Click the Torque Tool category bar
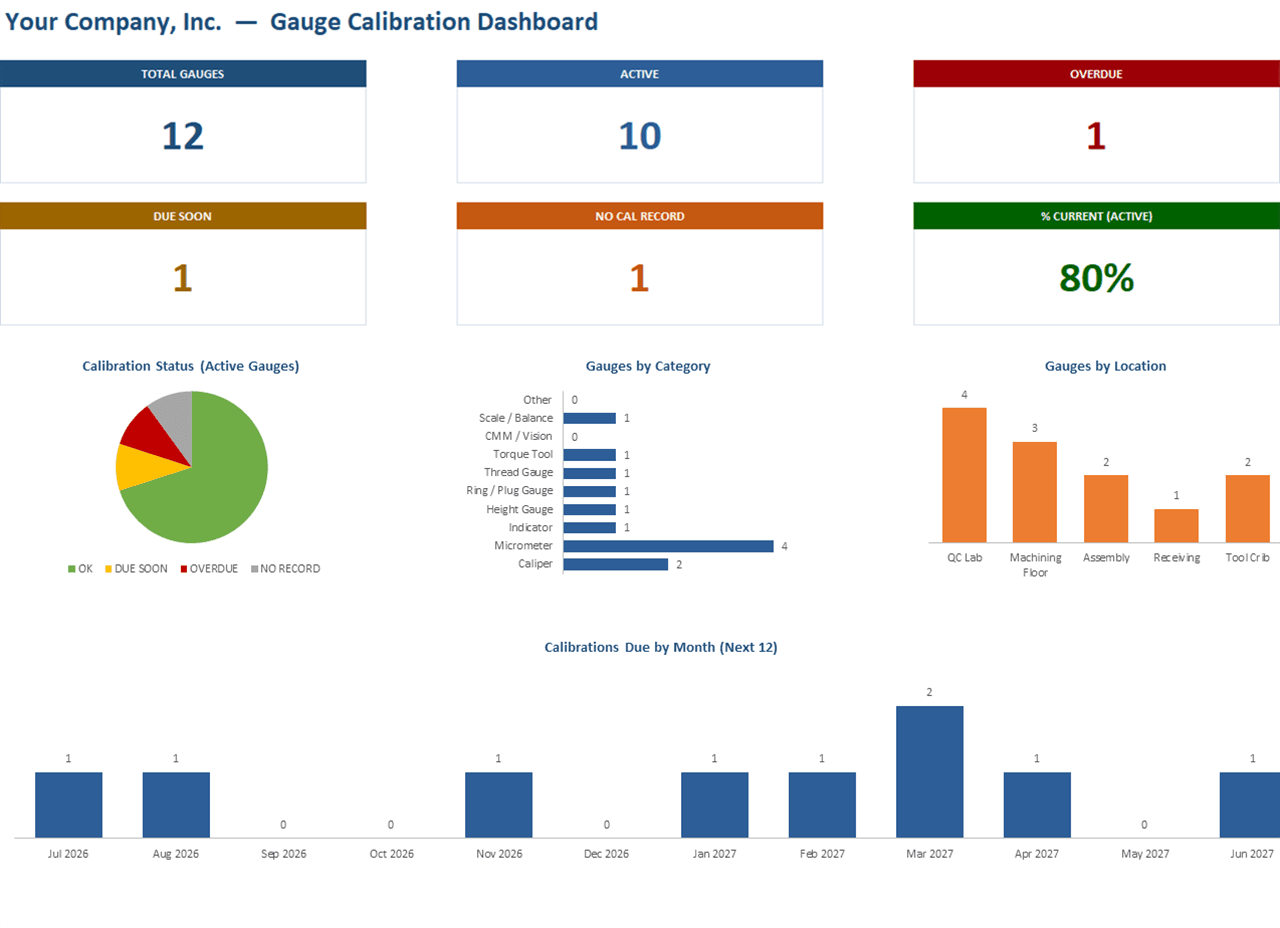Image resolution: width=1280 pixels, height=928 pixels. [x=589, y=455]
